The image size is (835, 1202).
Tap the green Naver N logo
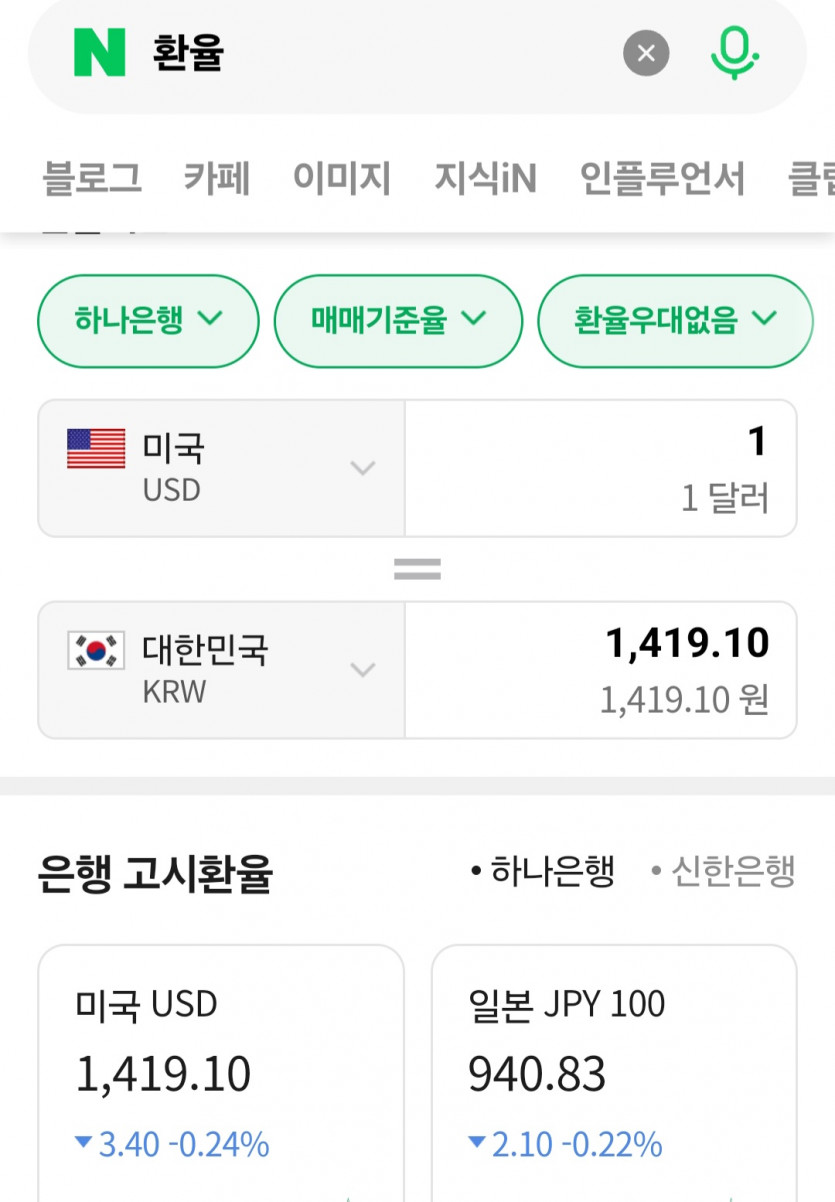[99, 52]
